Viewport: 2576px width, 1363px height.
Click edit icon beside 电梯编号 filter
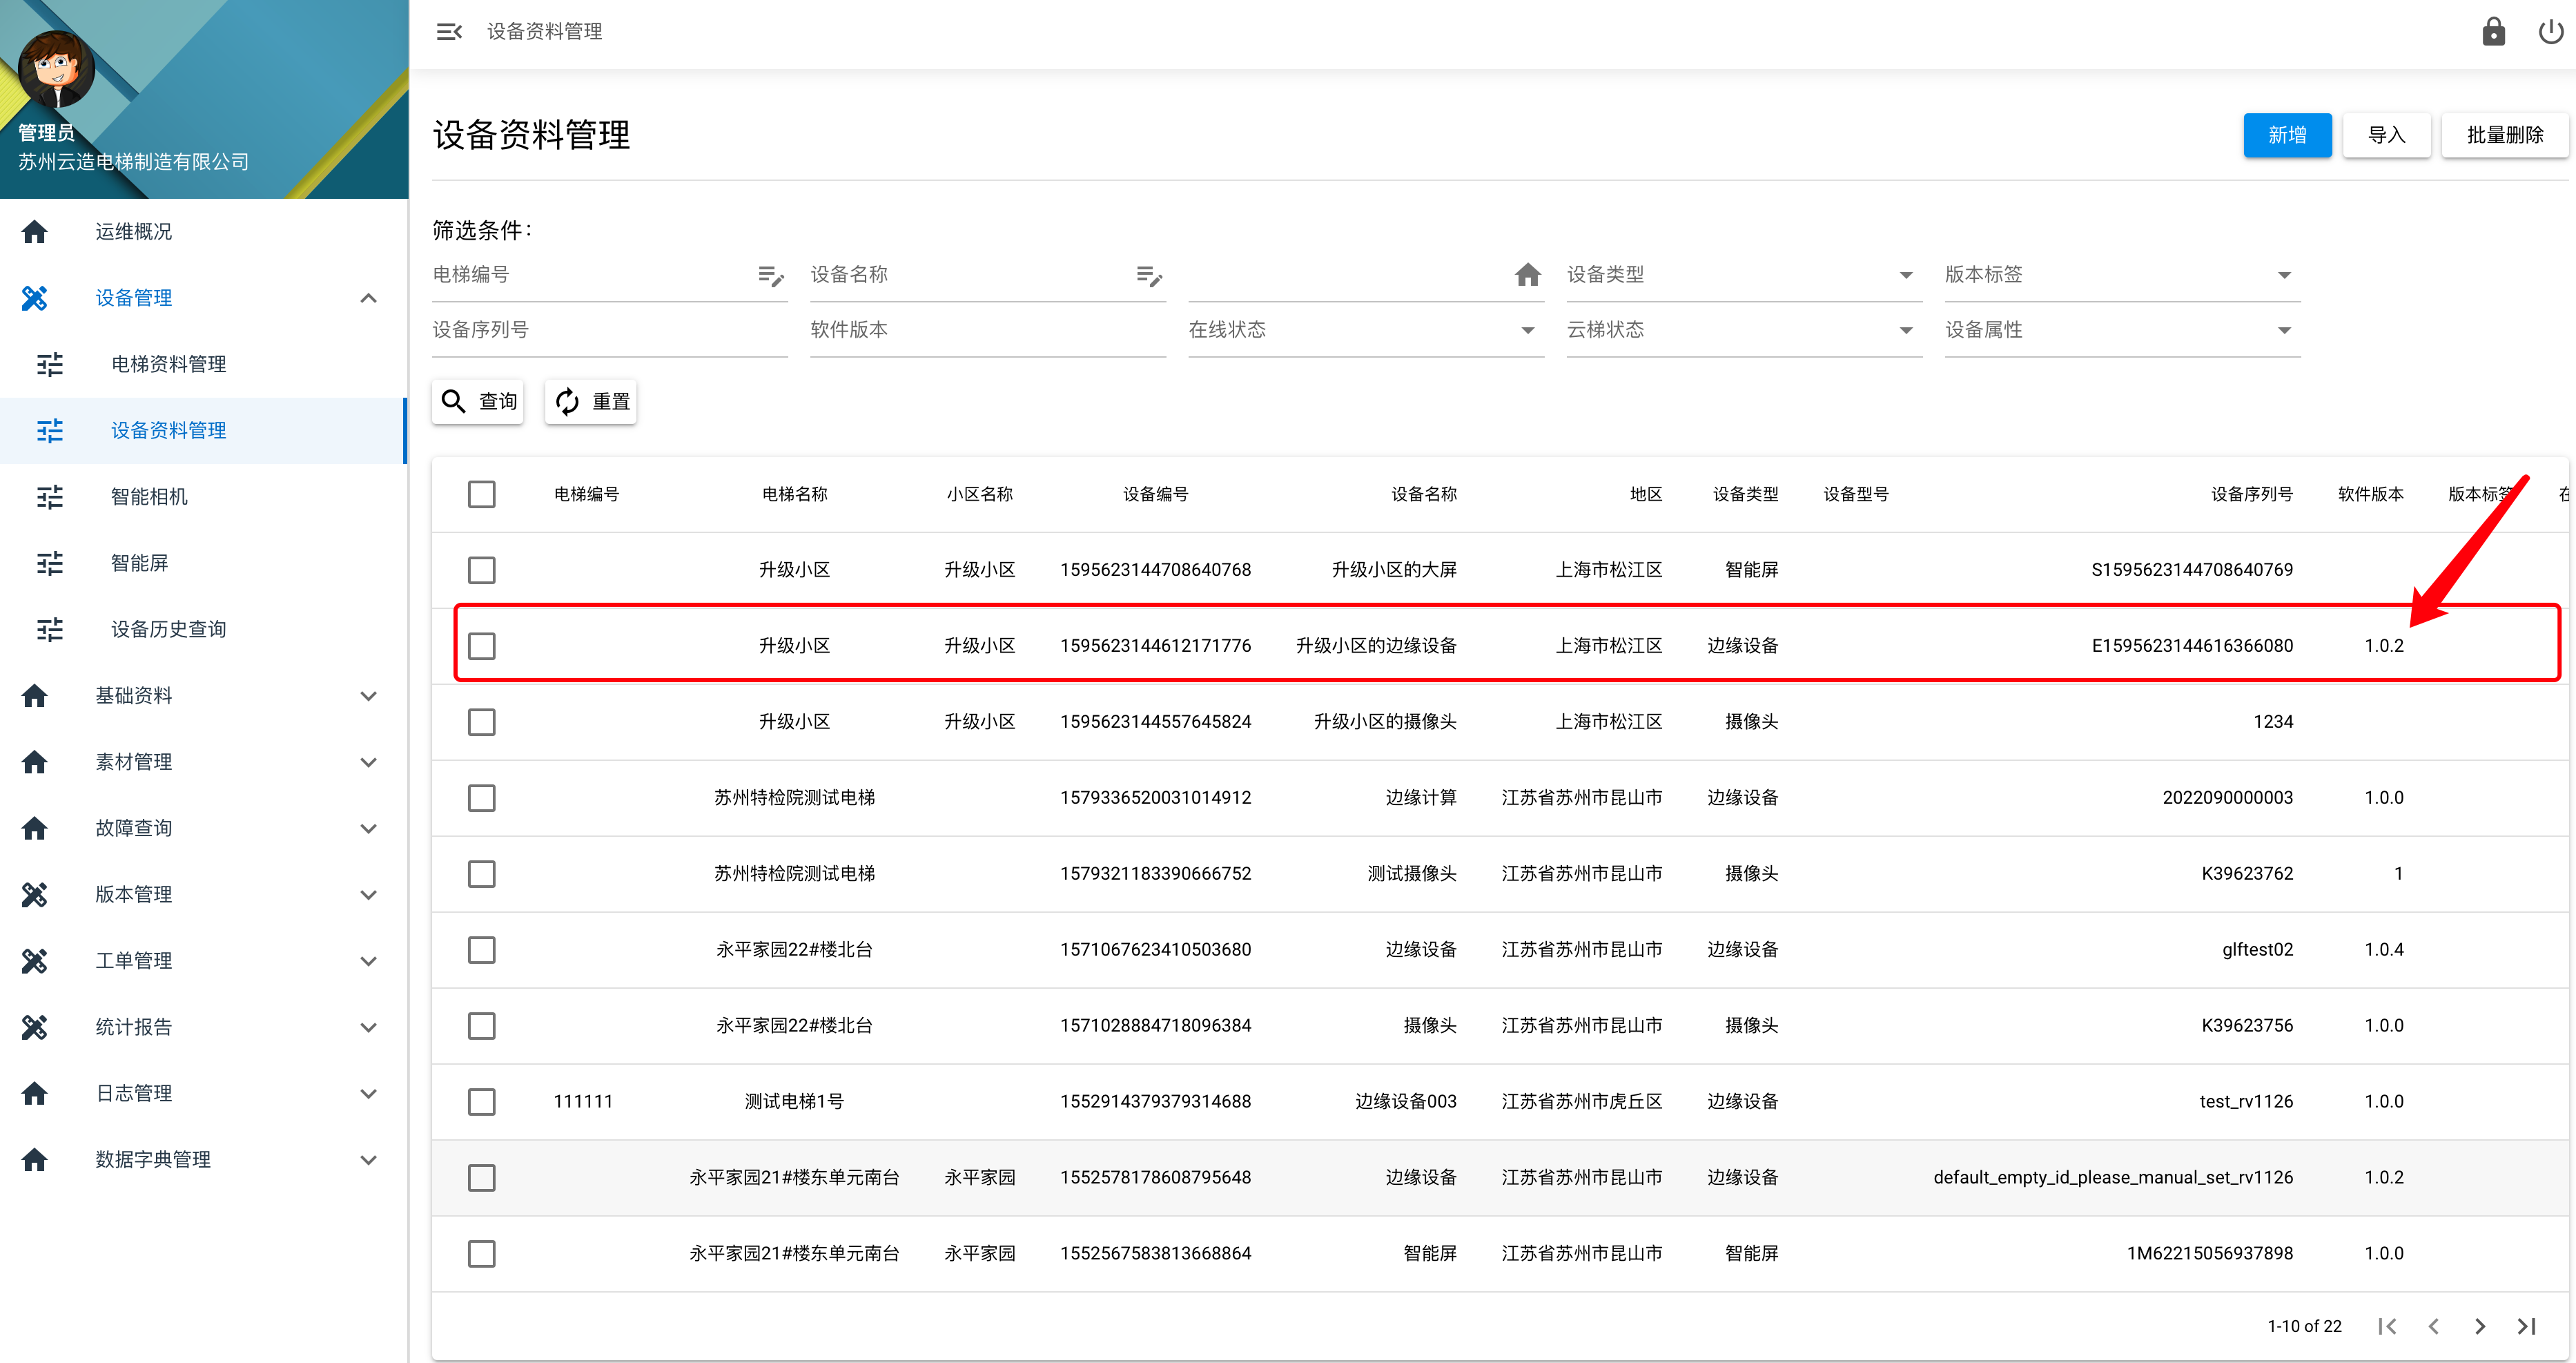(770, 275)
